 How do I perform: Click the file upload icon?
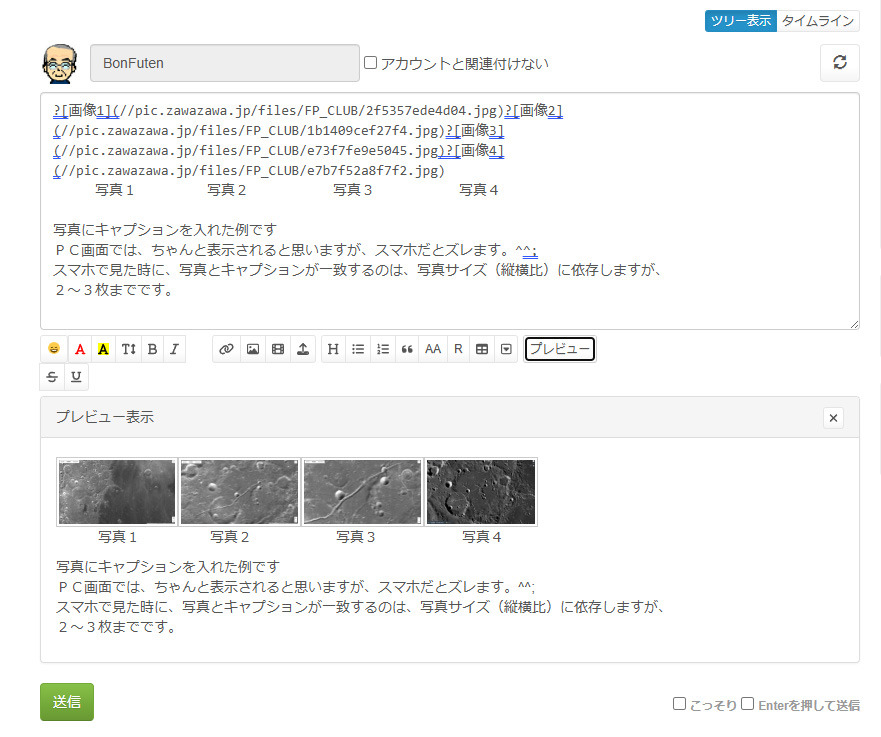303,349
